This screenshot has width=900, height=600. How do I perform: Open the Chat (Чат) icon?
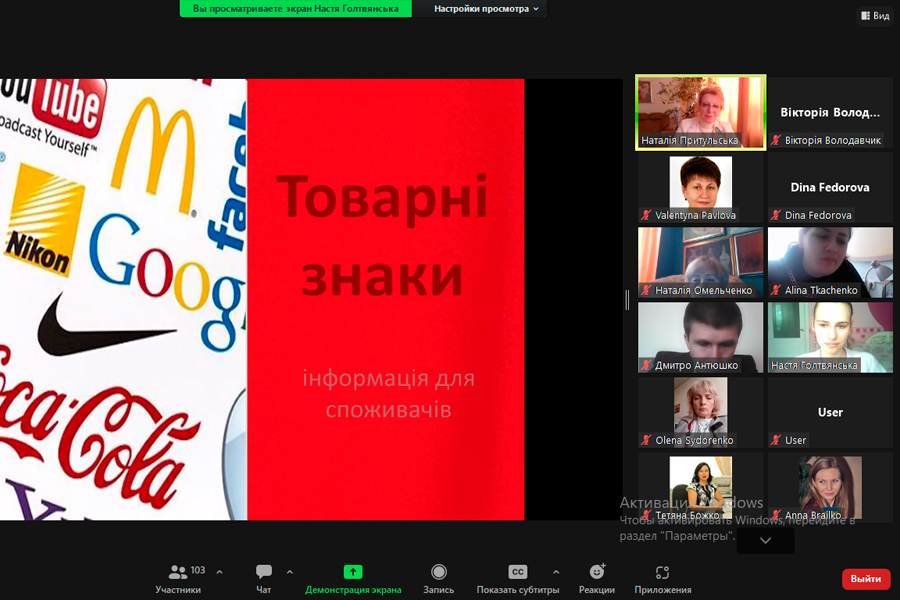pyautogui.click(x=264, y=572)
